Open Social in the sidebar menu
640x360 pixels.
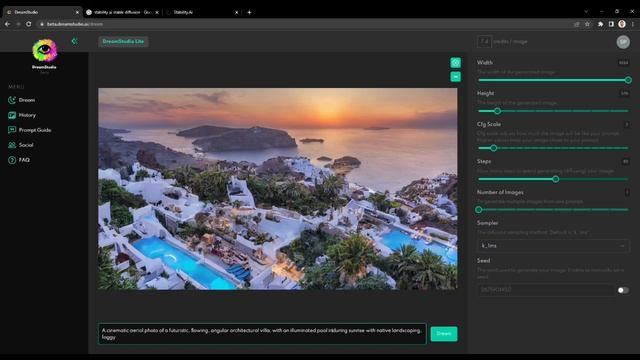point(26,145)
